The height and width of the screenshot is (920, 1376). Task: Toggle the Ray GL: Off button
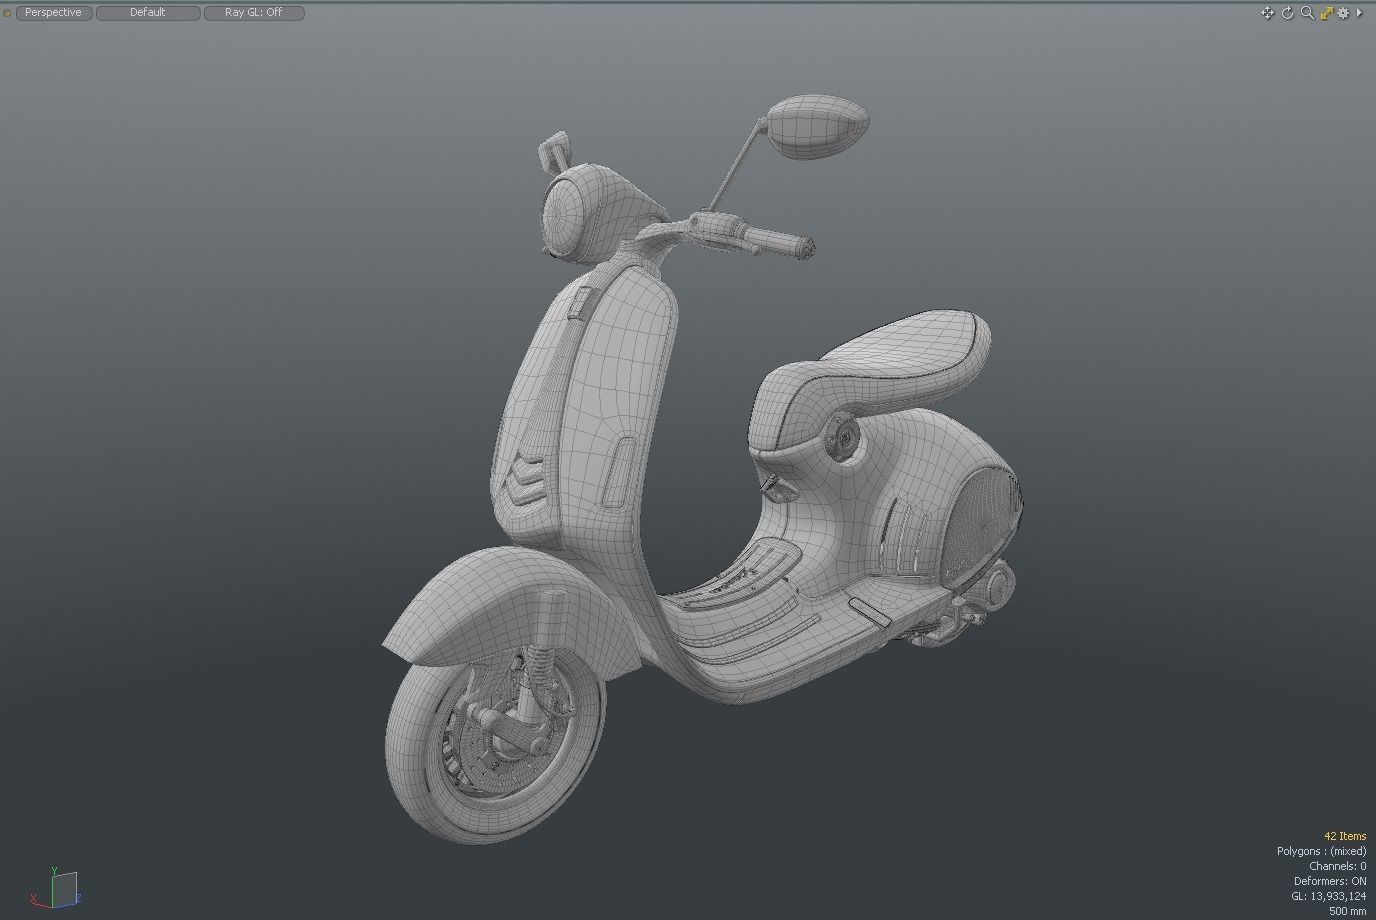click(x=254, y=13)
